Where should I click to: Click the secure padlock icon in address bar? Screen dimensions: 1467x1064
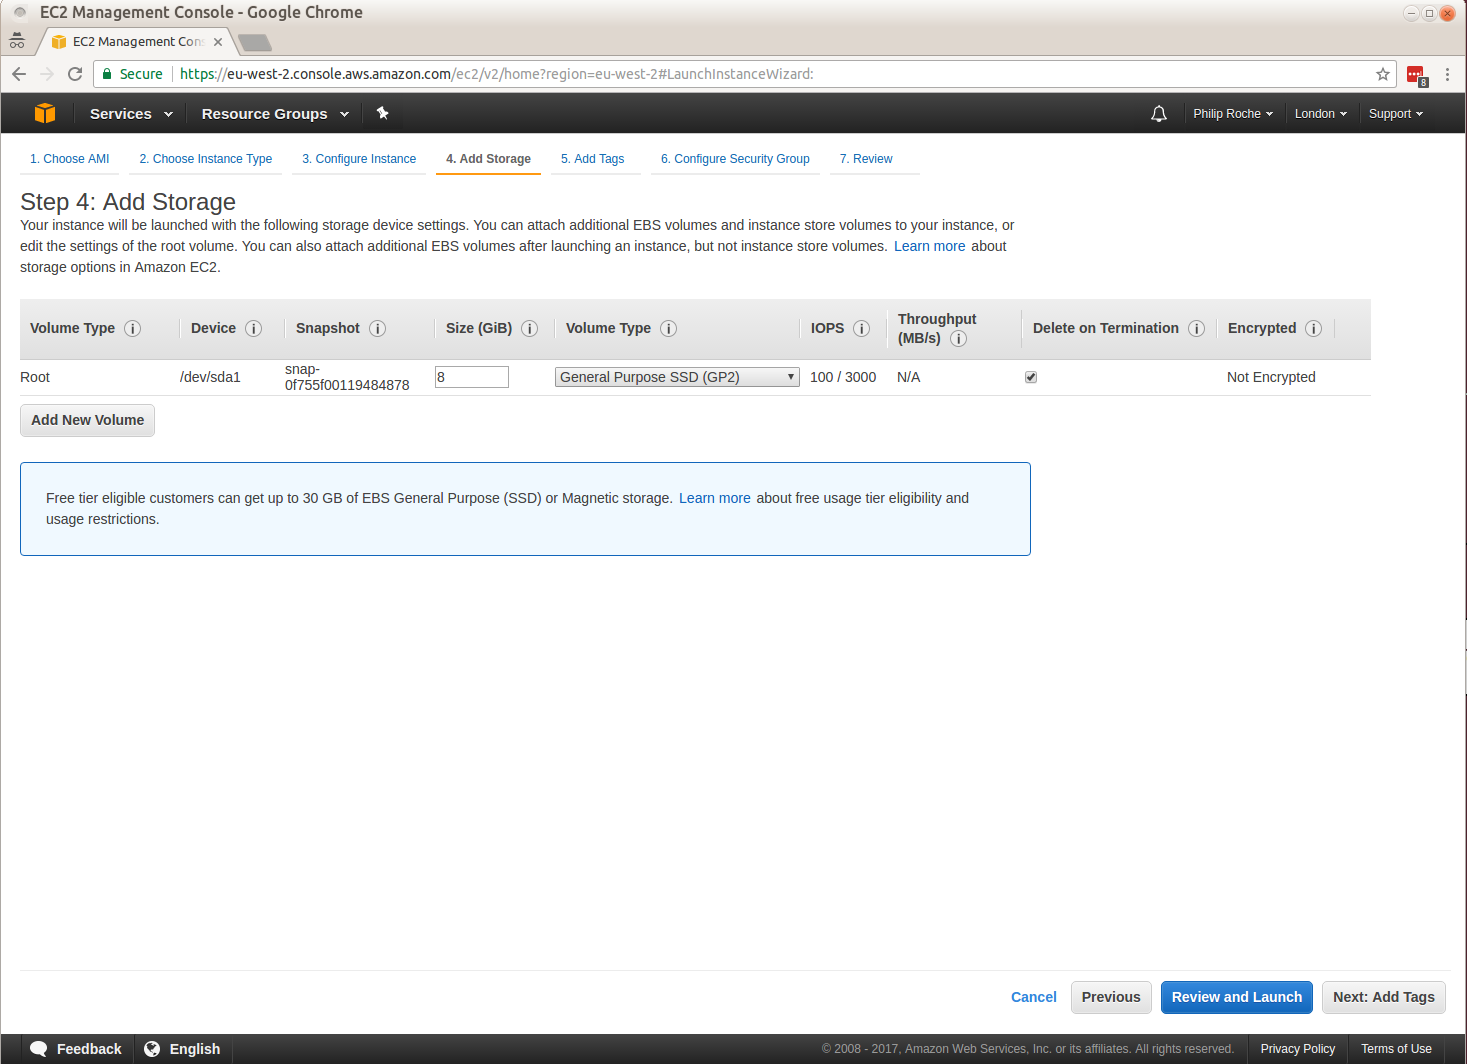[107, 74]
